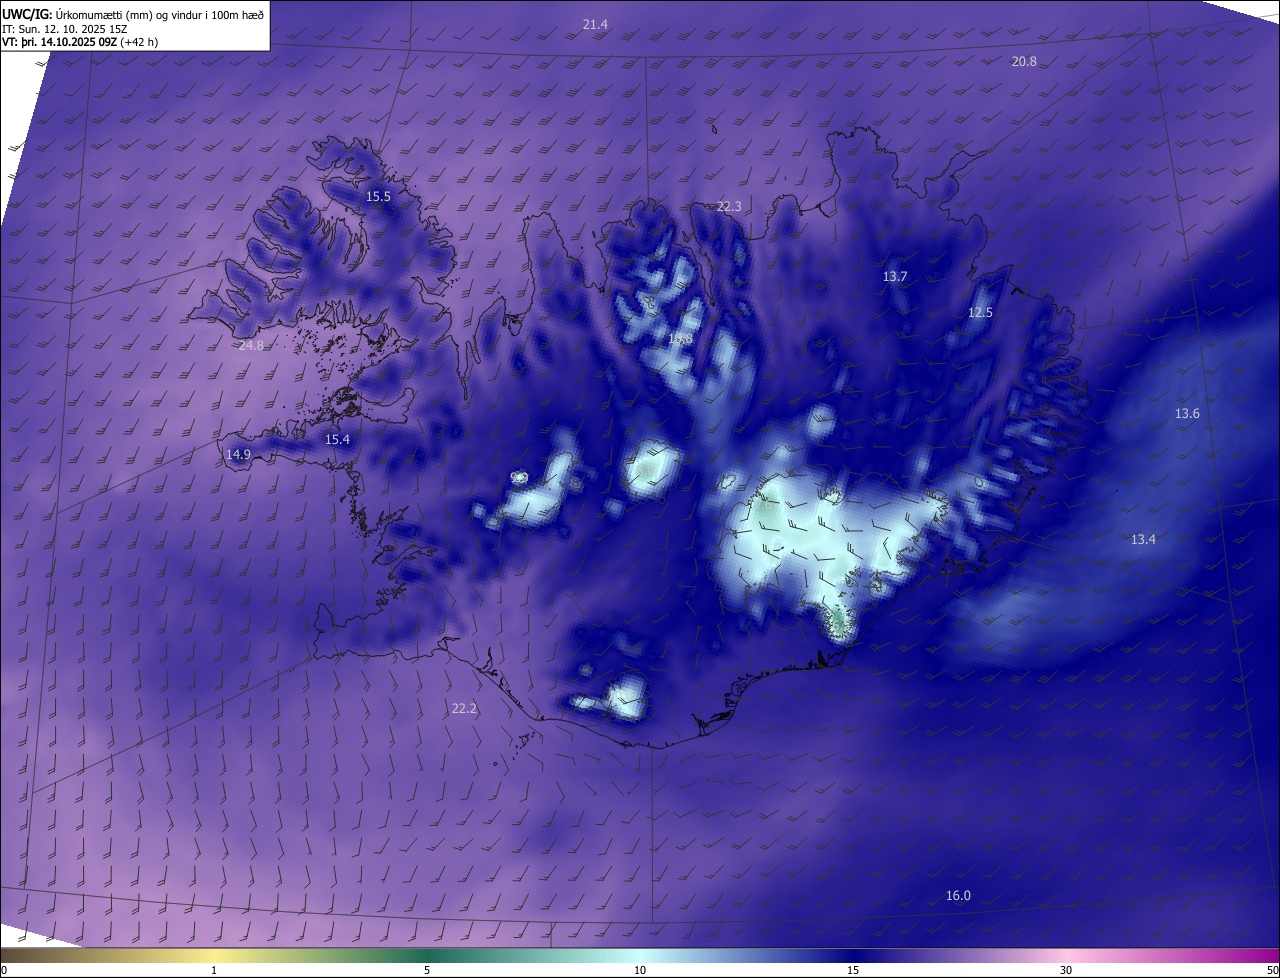Click the 13.6 value label
The image size is (1280, 978).
click(1187, 414)
